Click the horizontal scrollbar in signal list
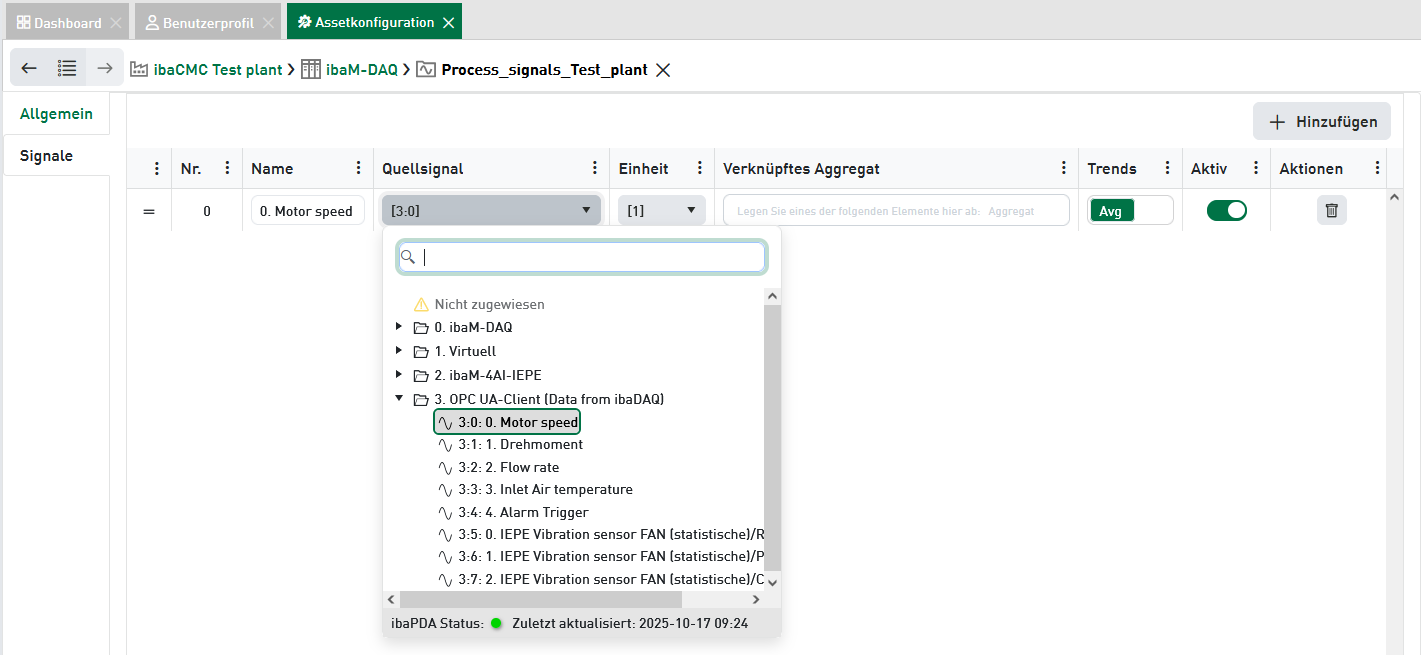The image size is (1421, 655). pyautogui.click(x=540, y=599)
